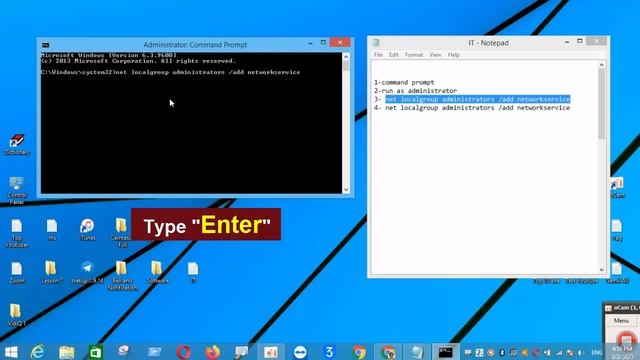Maximize the Command Prompt window
The image size is (640, 360).
323,42
